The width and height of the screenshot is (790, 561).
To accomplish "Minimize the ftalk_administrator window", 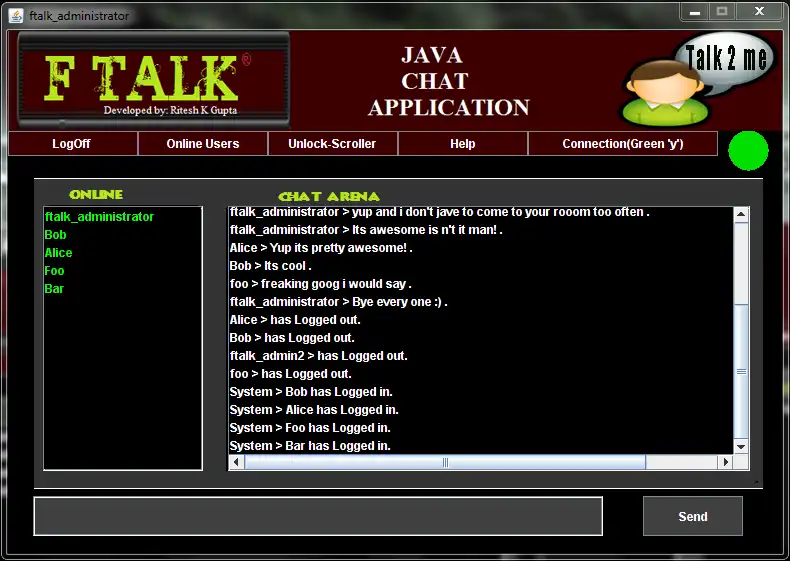I will pyautogui.click(x=695, y=12).
